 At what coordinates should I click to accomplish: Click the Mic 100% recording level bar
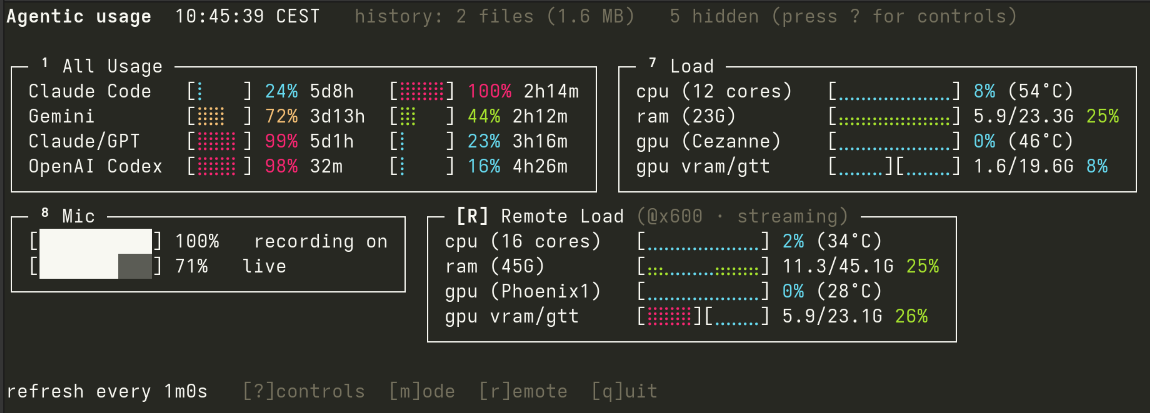(95, 241)
